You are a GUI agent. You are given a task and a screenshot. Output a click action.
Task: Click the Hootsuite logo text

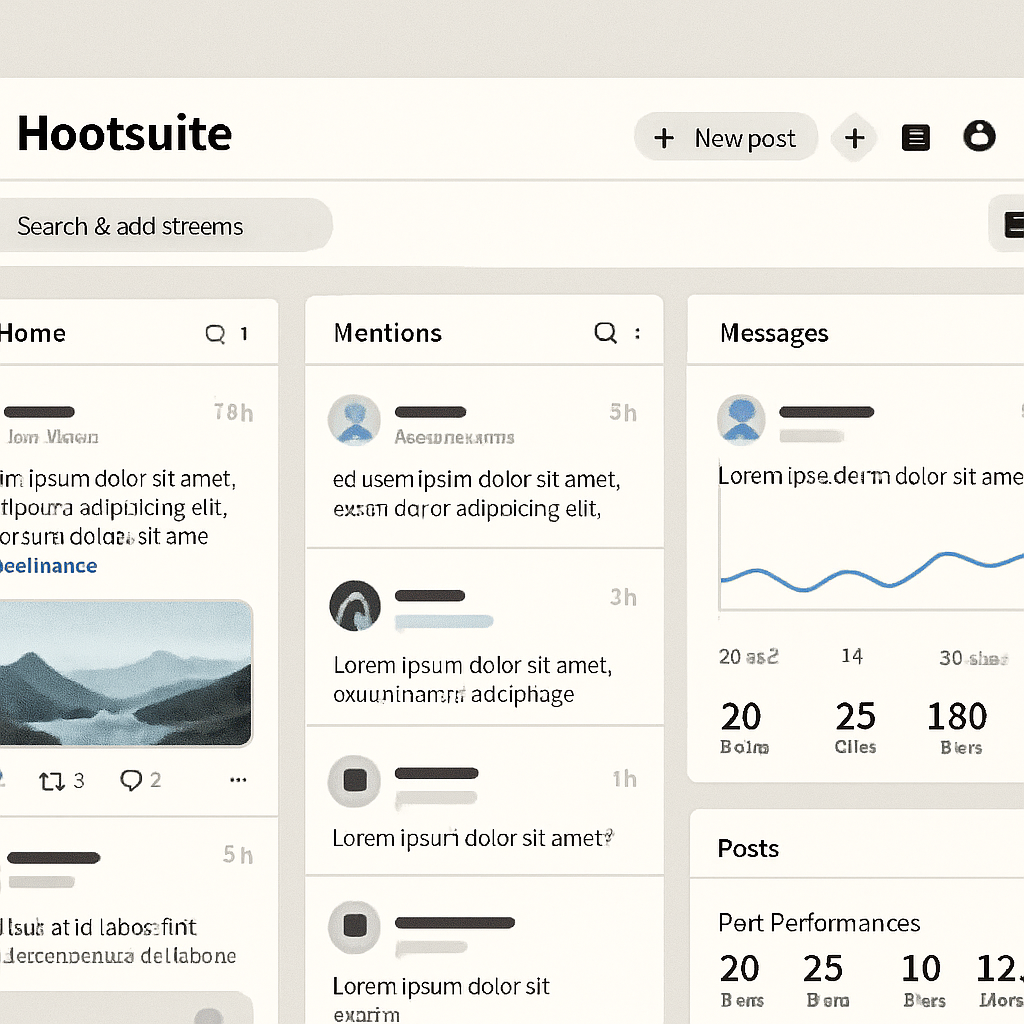pyautogui.click(x=125, y=134)
